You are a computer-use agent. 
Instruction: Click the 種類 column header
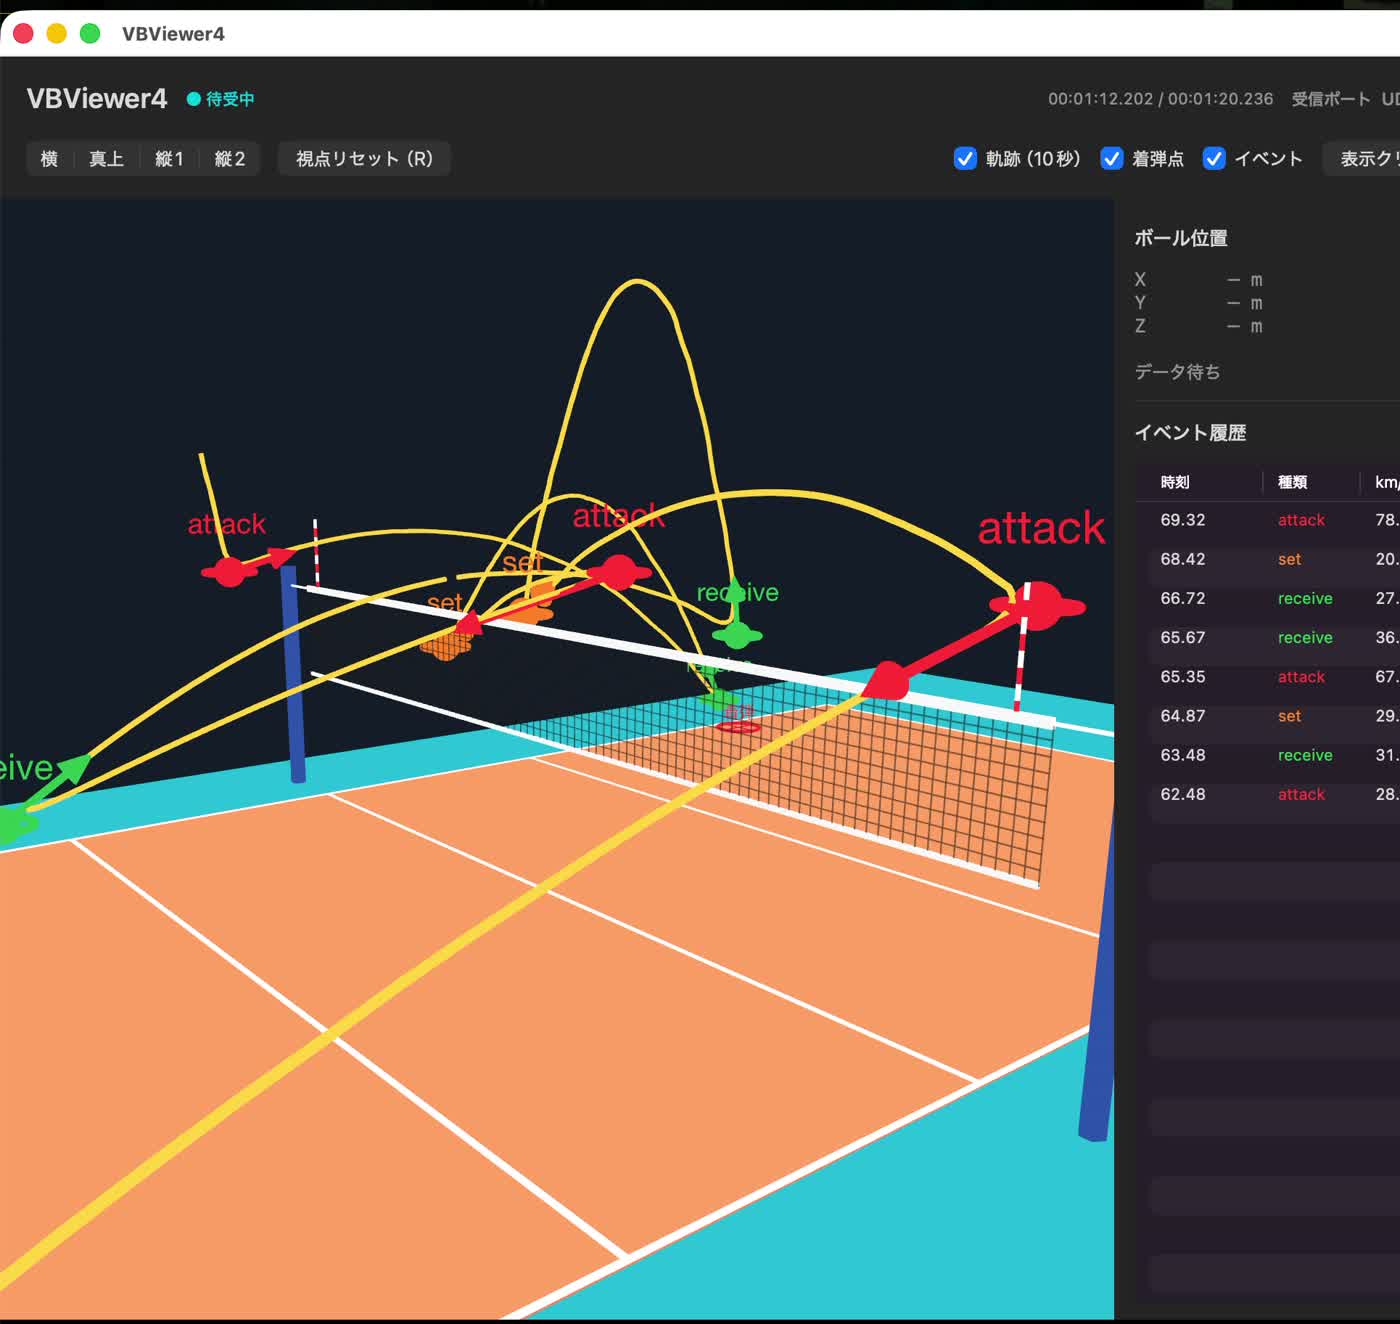1292,482
